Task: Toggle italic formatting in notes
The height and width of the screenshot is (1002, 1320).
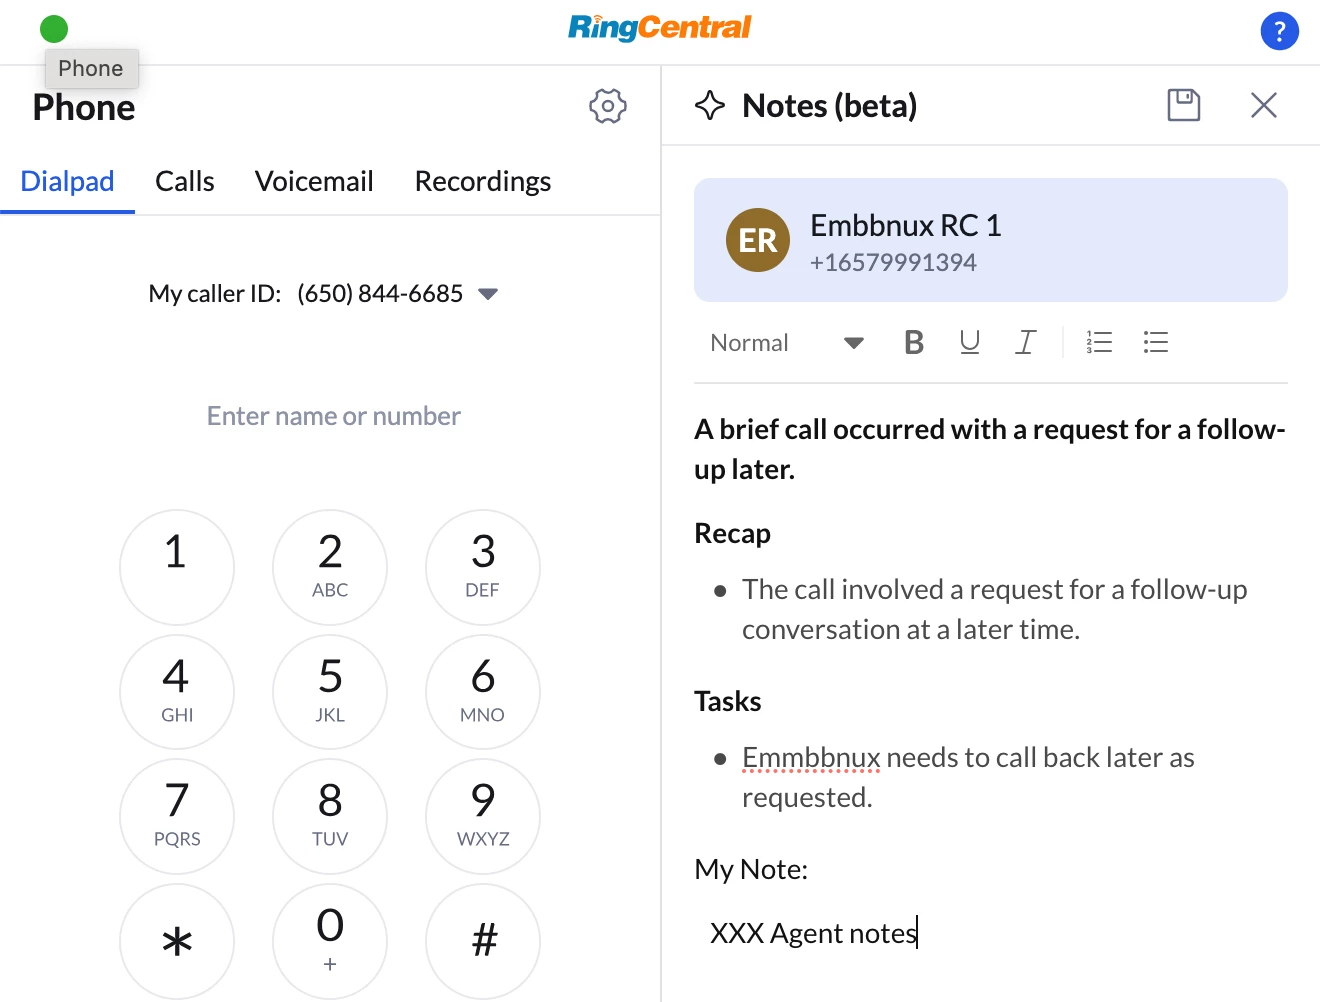Action: point(1025,342)
